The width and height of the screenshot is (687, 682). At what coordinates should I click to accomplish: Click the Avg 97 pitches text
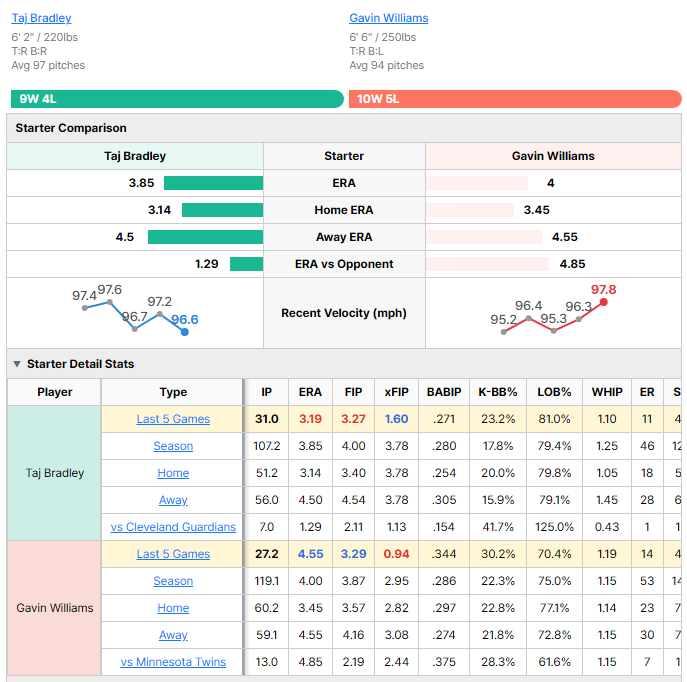click(x=48, y=65)
